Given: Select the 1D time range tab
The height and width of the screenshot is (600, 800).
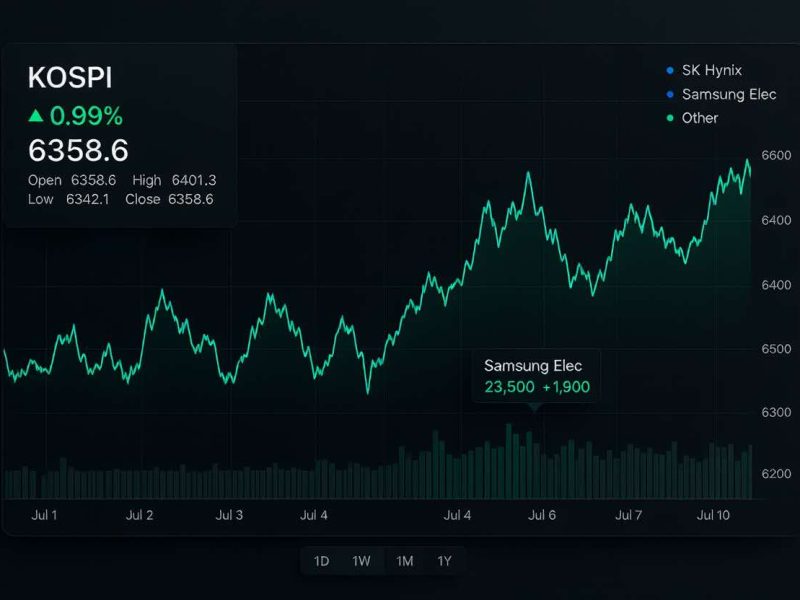Looking at the screenshot, I should pyautogui.click(x=321, y=561).
